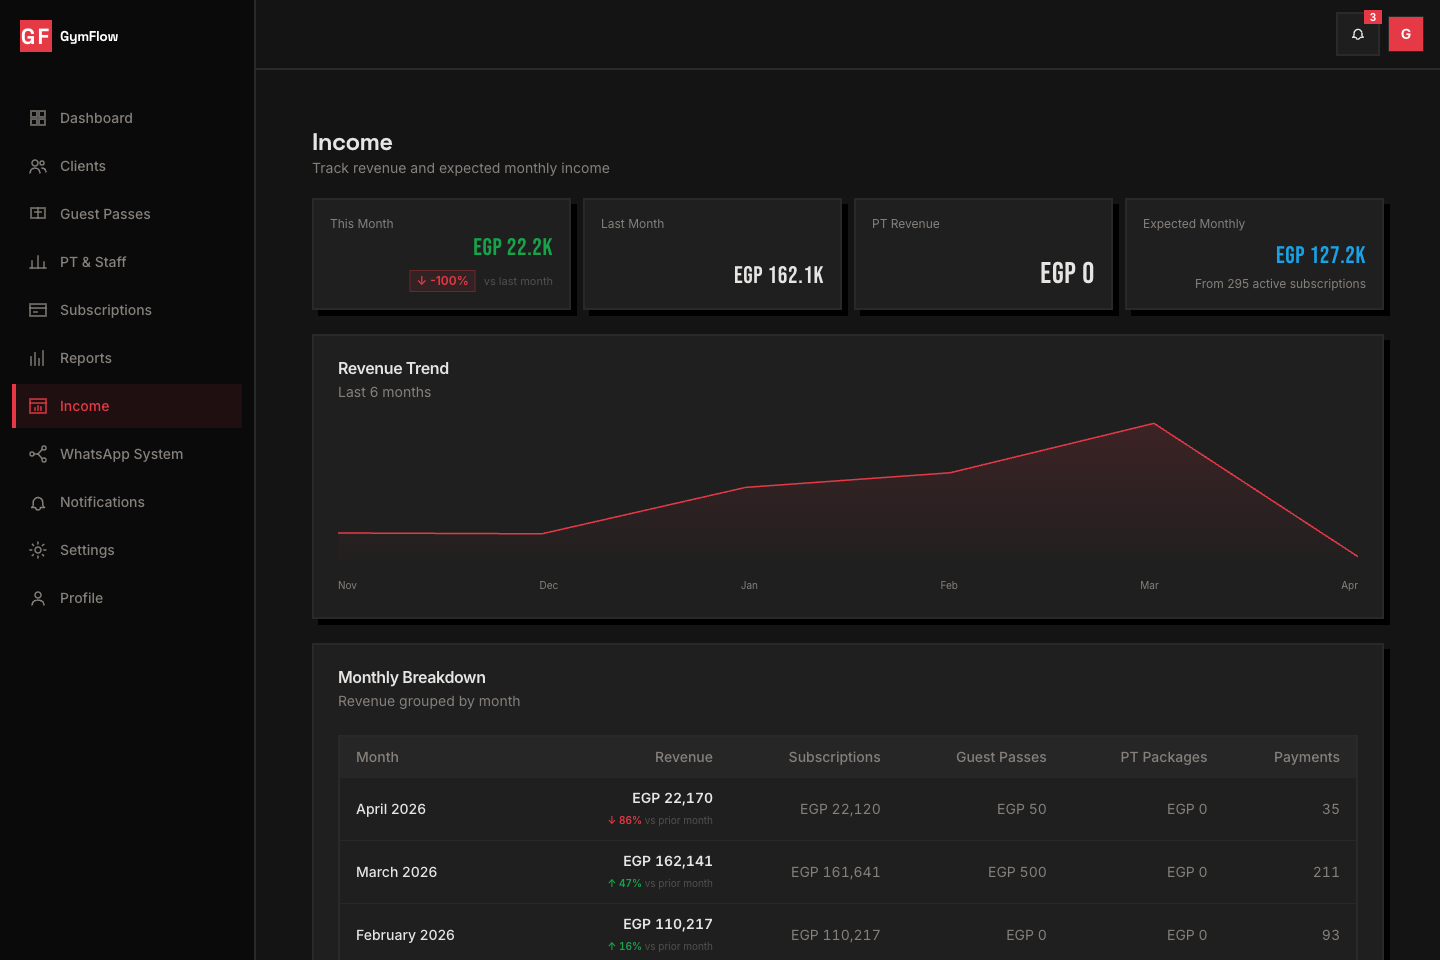Click the Reports bar chart icon
This screenshot has width=1440, height=960.
tap(38, 358)
